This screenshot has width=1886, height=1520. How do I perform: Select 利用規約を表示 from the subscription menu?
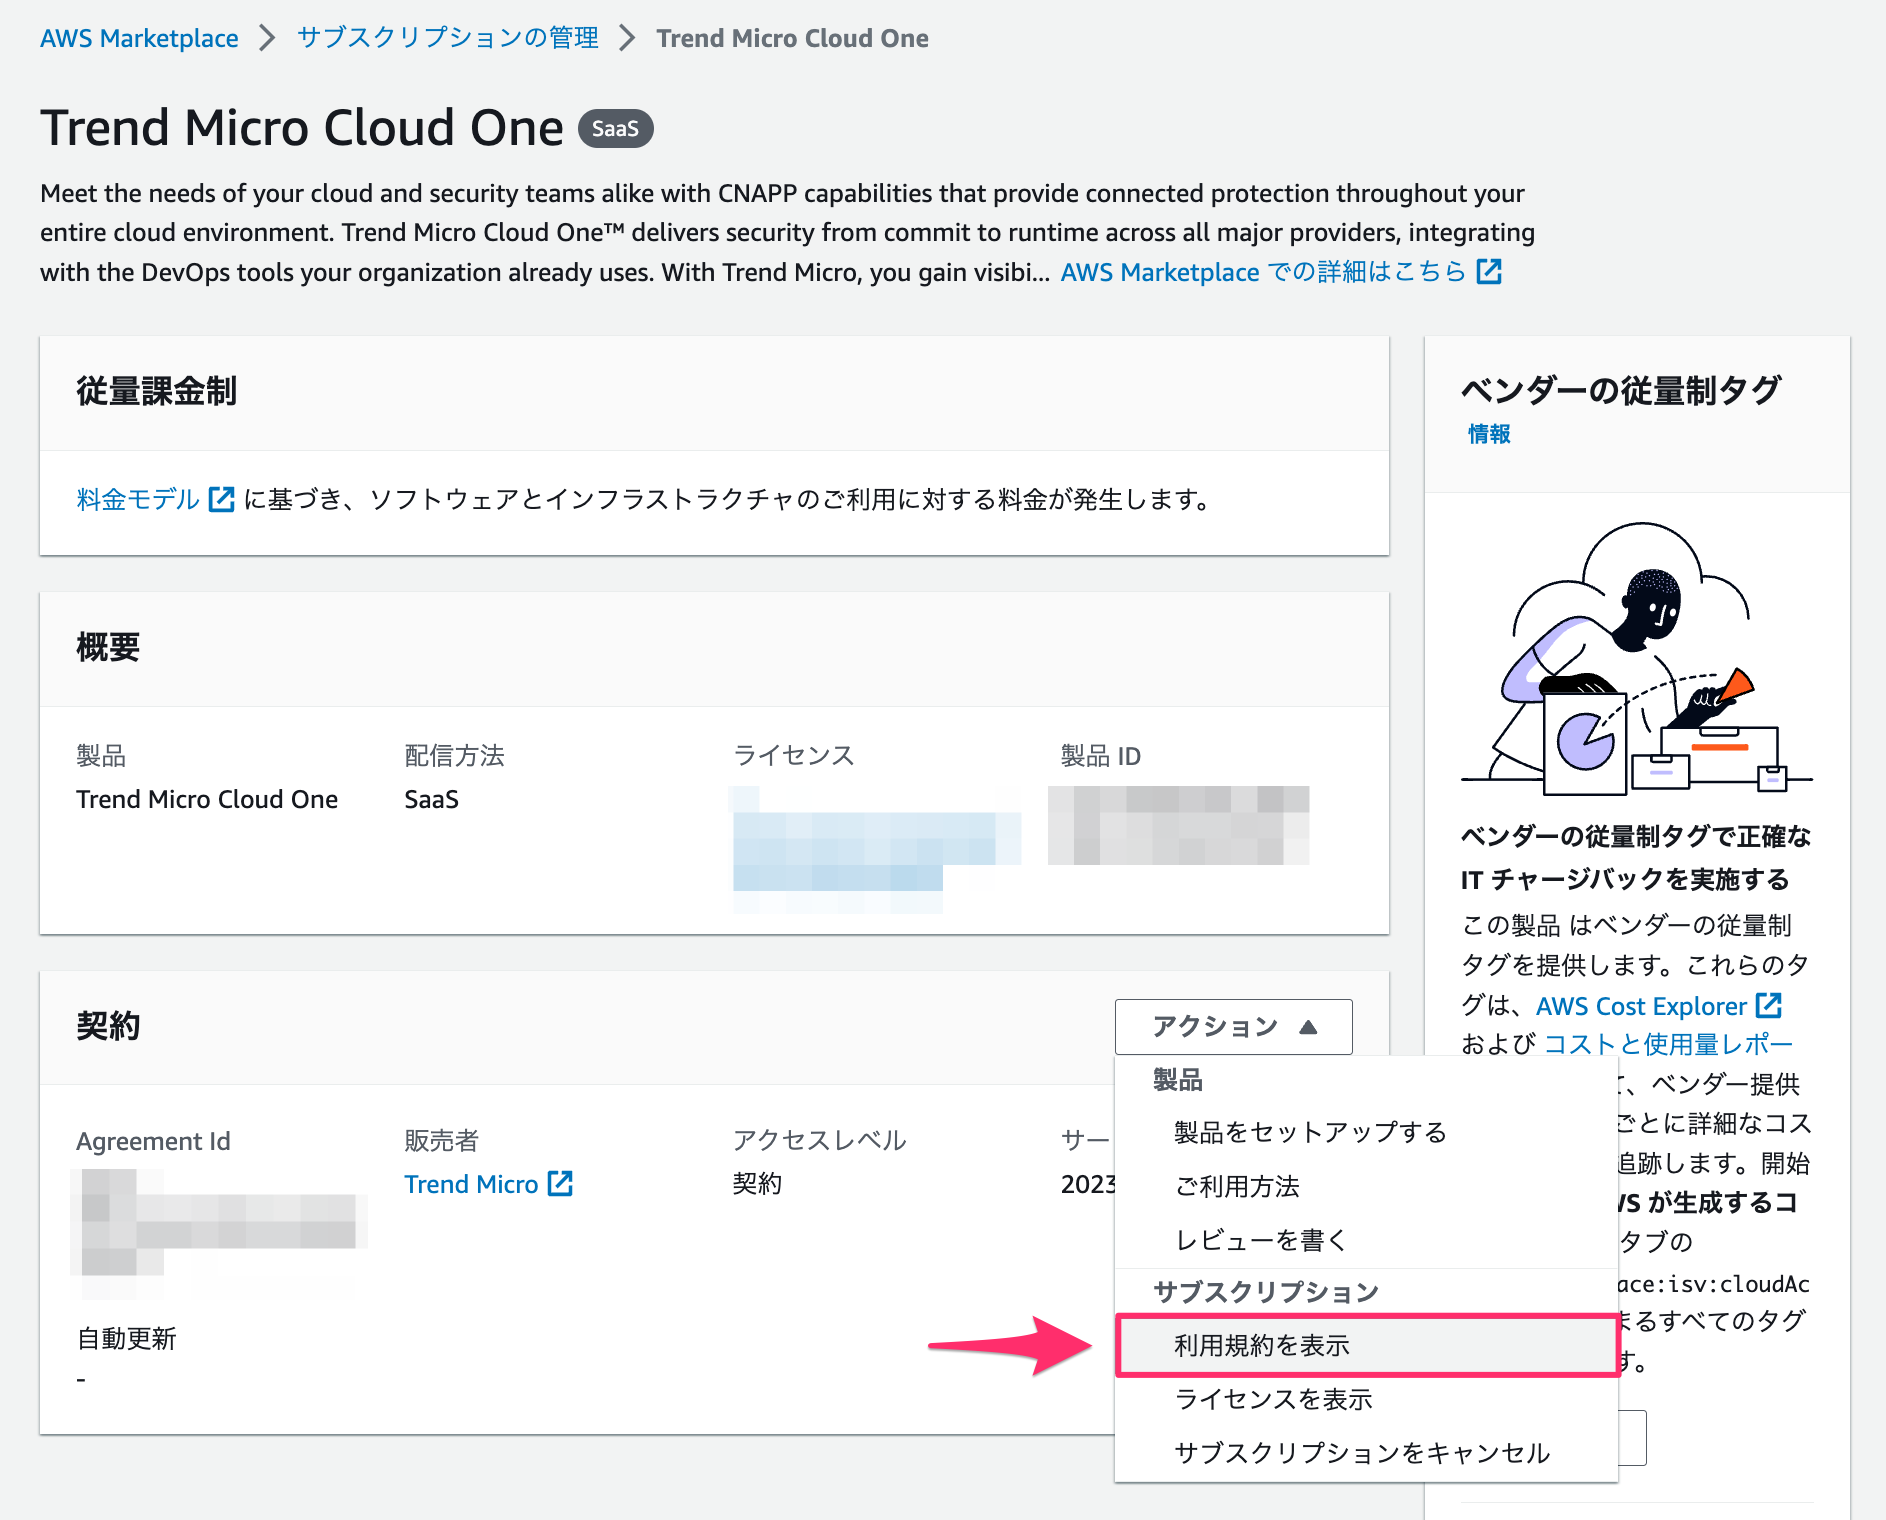pos(1261,1345)
